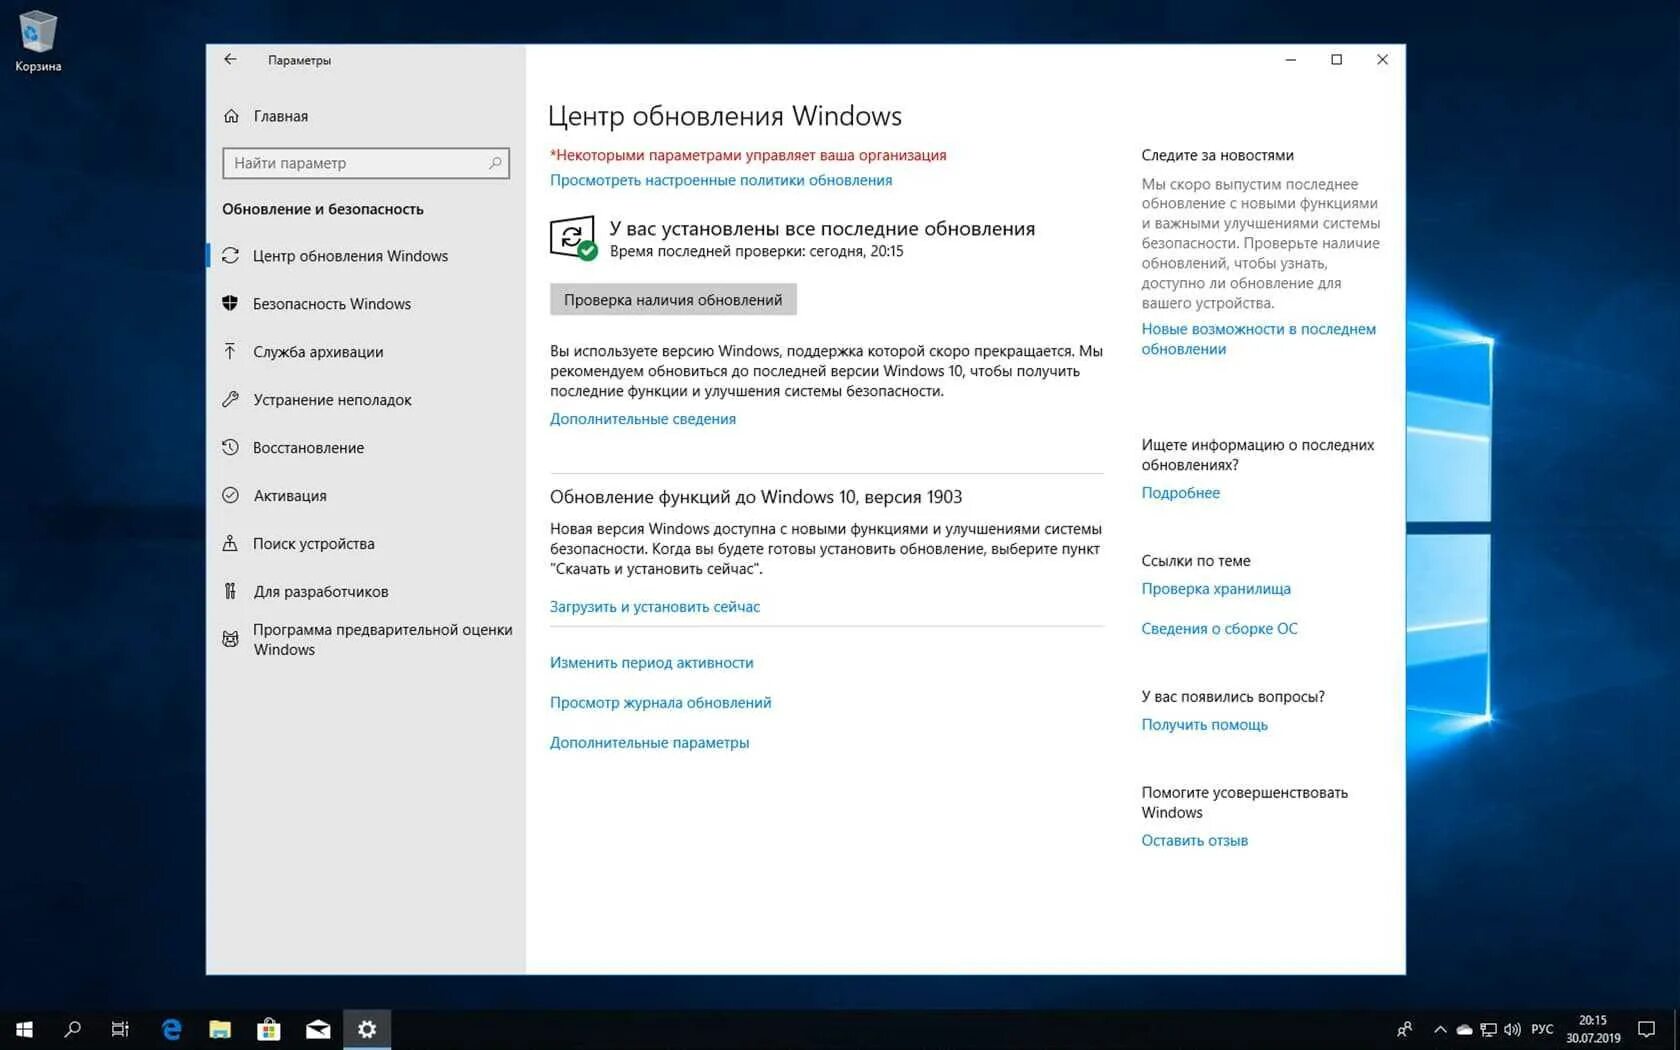Screen dimensions: 1680x1050
Task: Switch input language via РУС indicator
Action: coord(1542,1029)
